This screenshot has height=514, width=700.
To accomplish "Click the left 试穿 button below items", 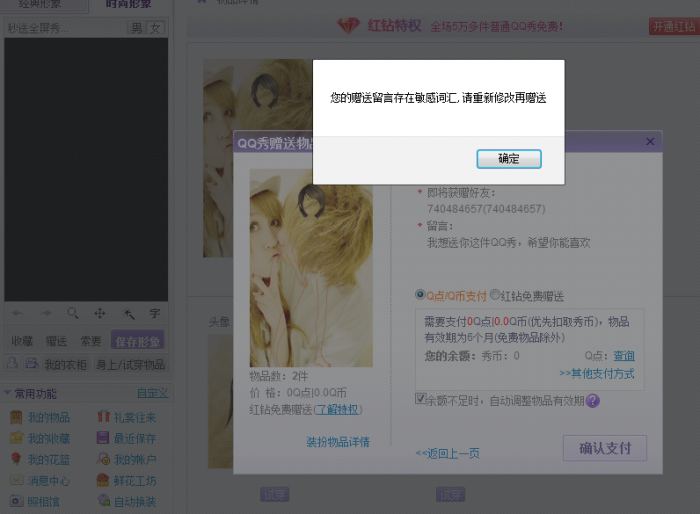I will [x=275, y=495].
